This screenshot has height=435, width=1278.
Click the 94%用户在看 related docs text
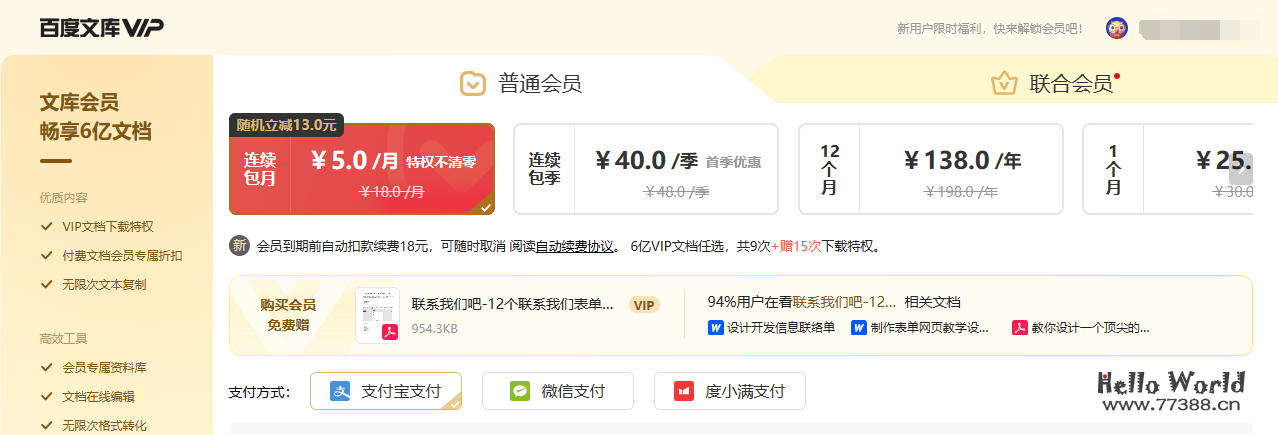834,302
